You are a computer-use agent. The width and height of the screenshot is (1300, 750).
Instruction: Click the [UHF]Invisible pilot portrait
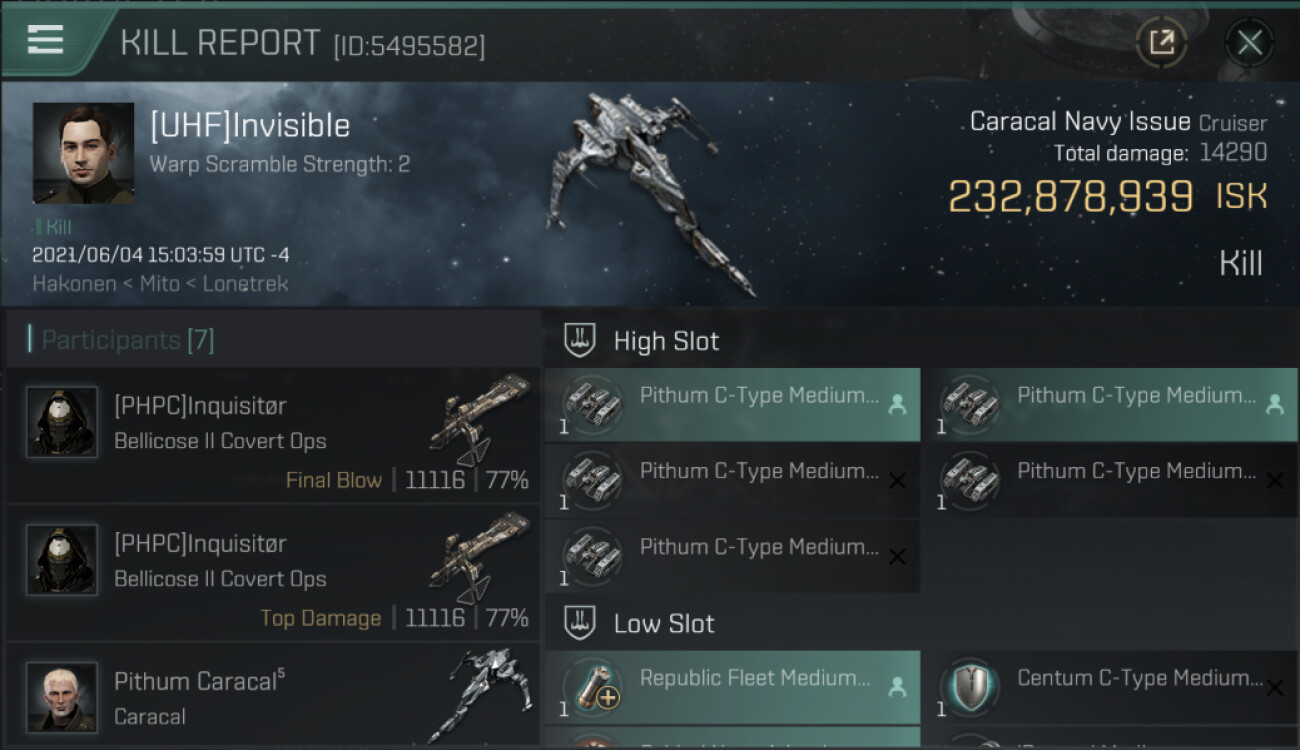pos(83,153)
